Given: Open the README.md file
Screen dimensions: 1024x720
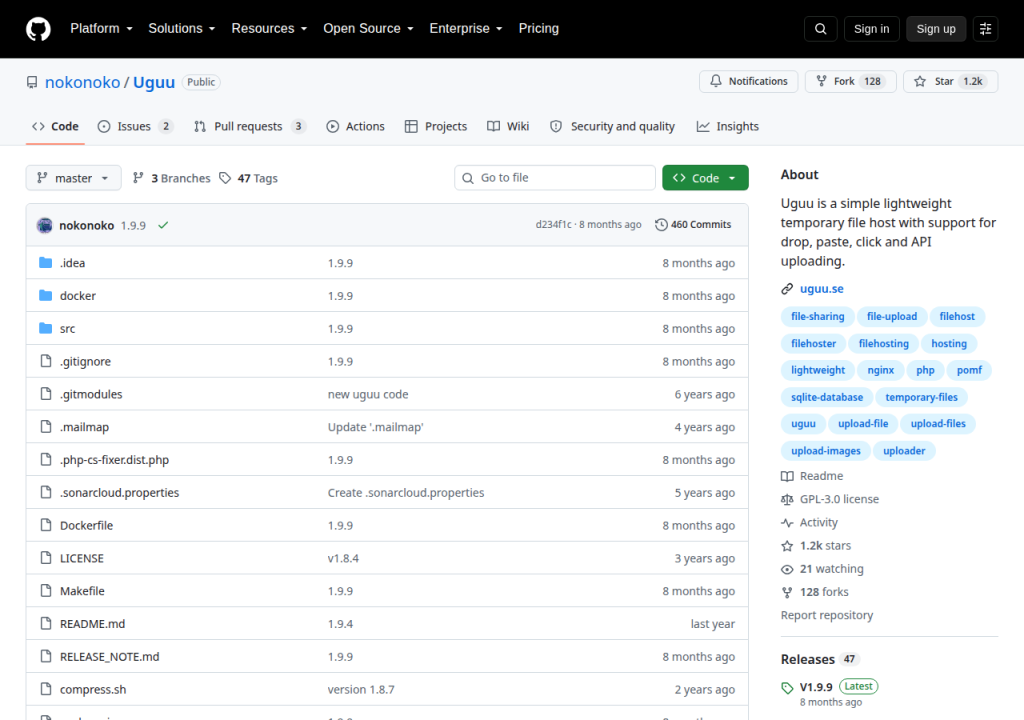Looking at the screenshot, I should [92, 624].
